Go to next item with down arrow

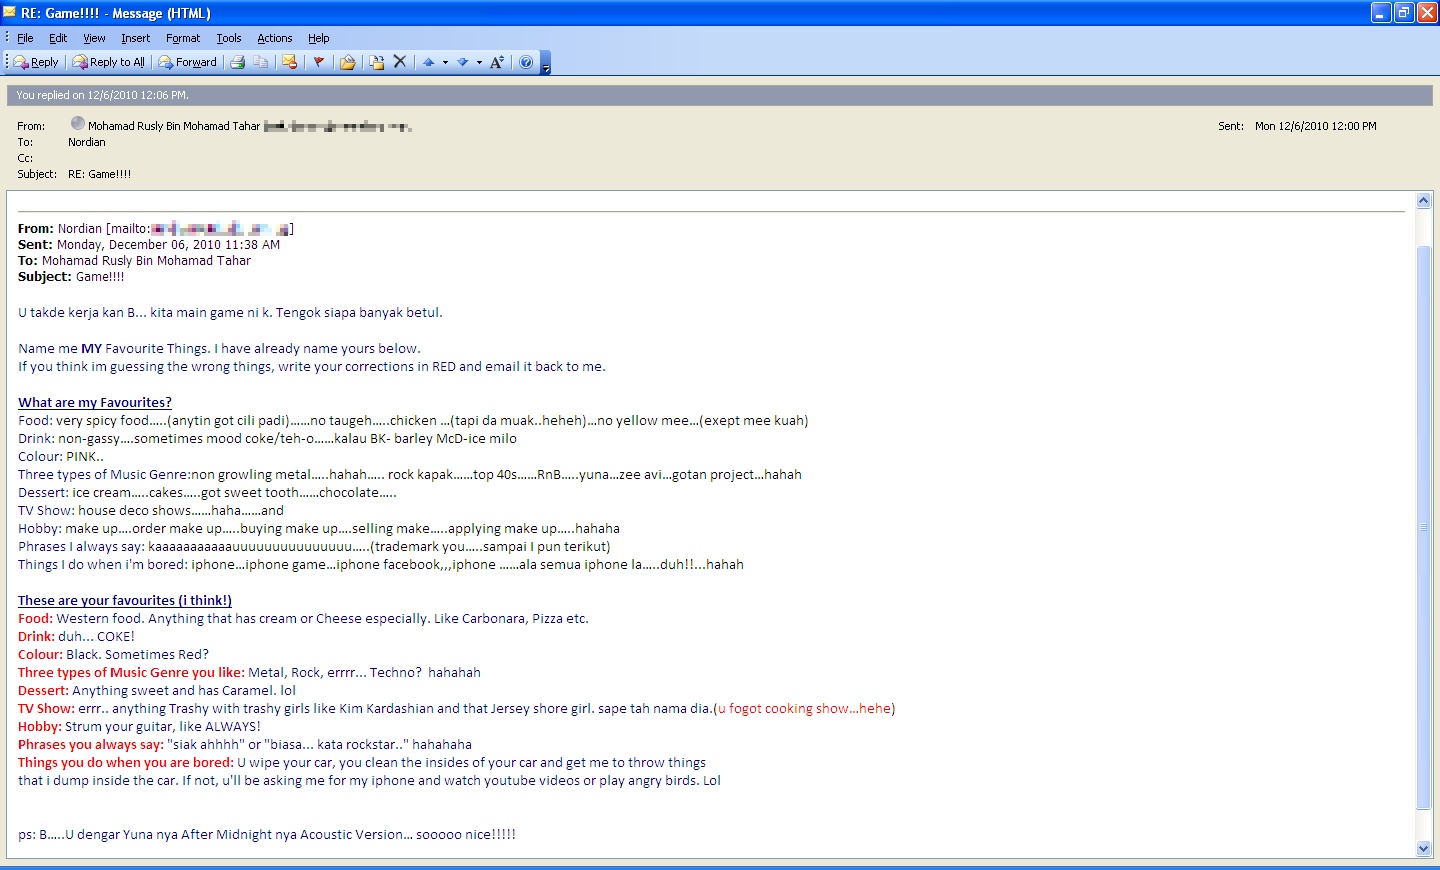pos(462,62)
